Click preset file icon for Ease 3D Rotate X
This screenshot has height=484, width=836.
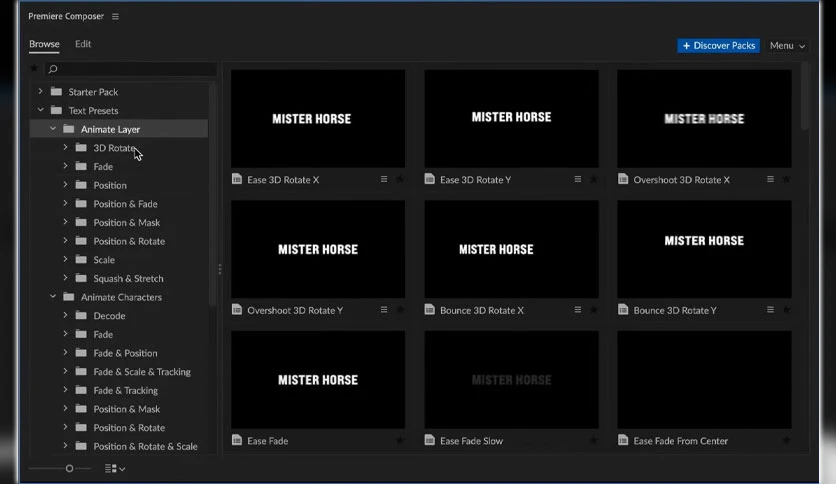[237, 179]
